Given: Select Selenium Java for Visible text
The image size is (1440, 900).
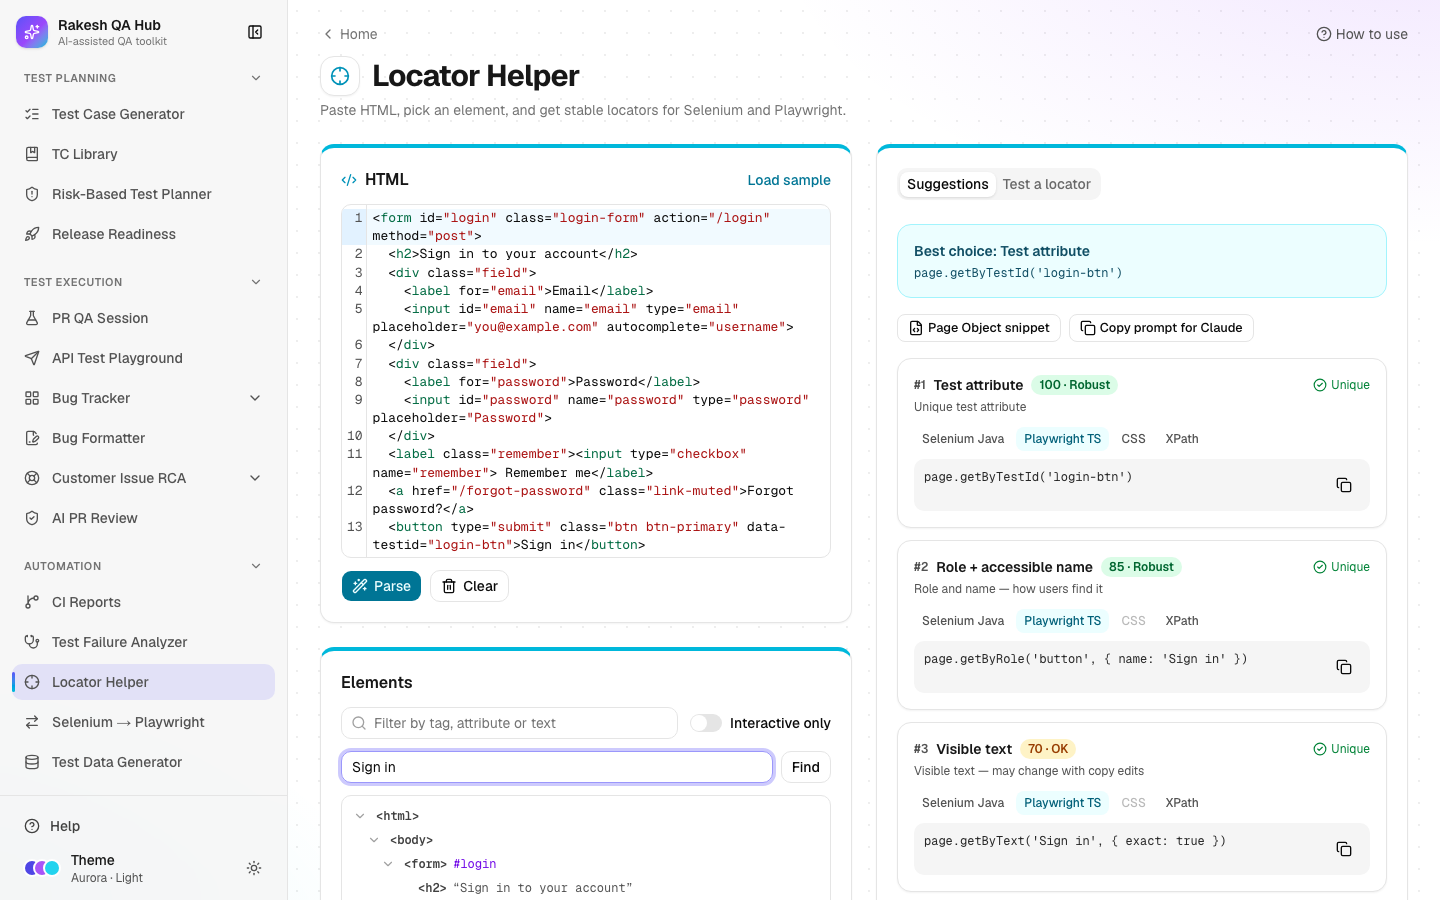Looking at the screenshot, I should [x=963, y=803].
